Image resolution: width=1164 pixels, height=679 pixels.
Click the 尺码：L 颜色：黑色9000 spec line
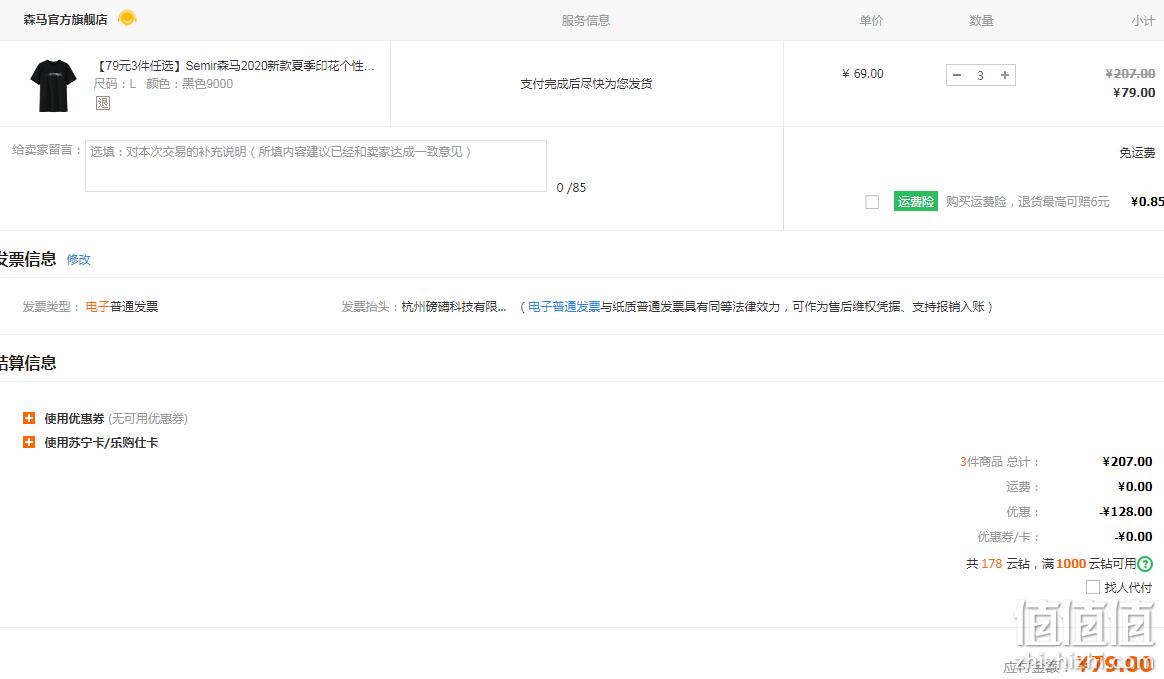[163, 84]
